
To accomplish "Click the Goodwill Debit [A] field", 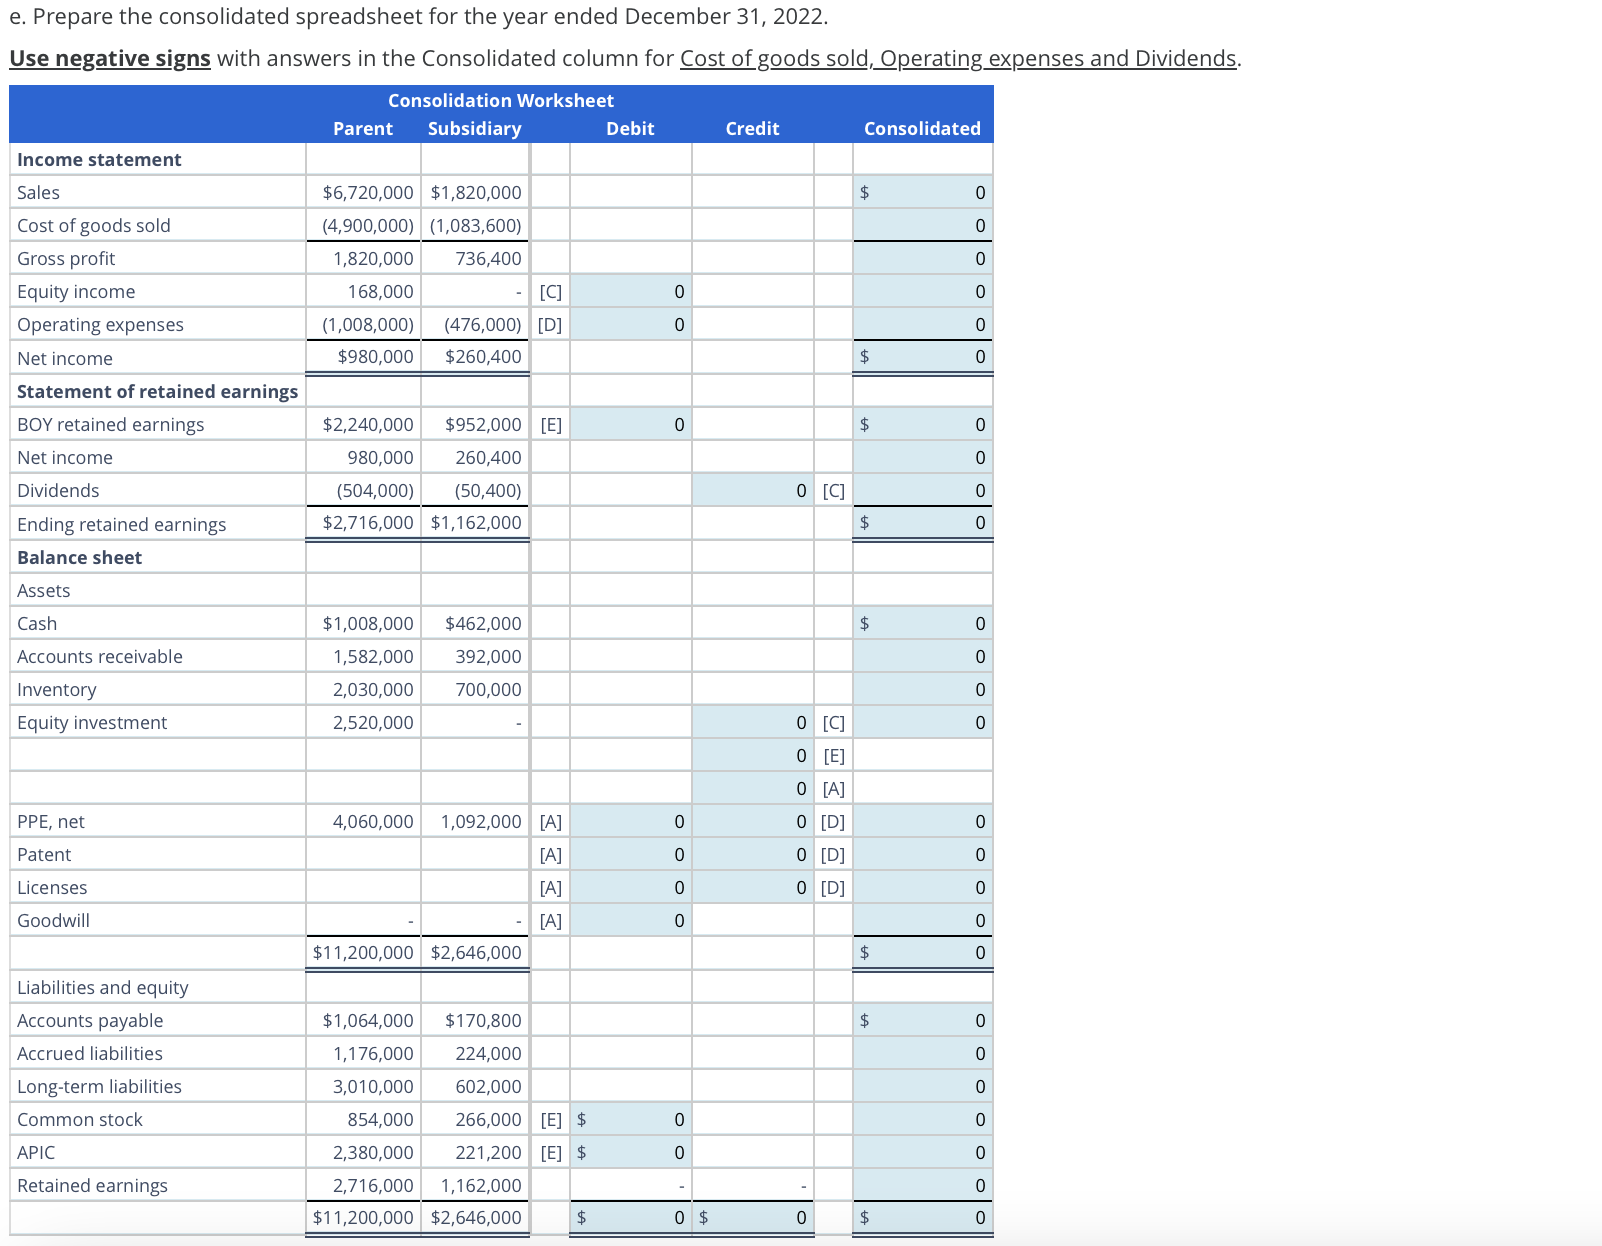I will [x=631, y=920].
